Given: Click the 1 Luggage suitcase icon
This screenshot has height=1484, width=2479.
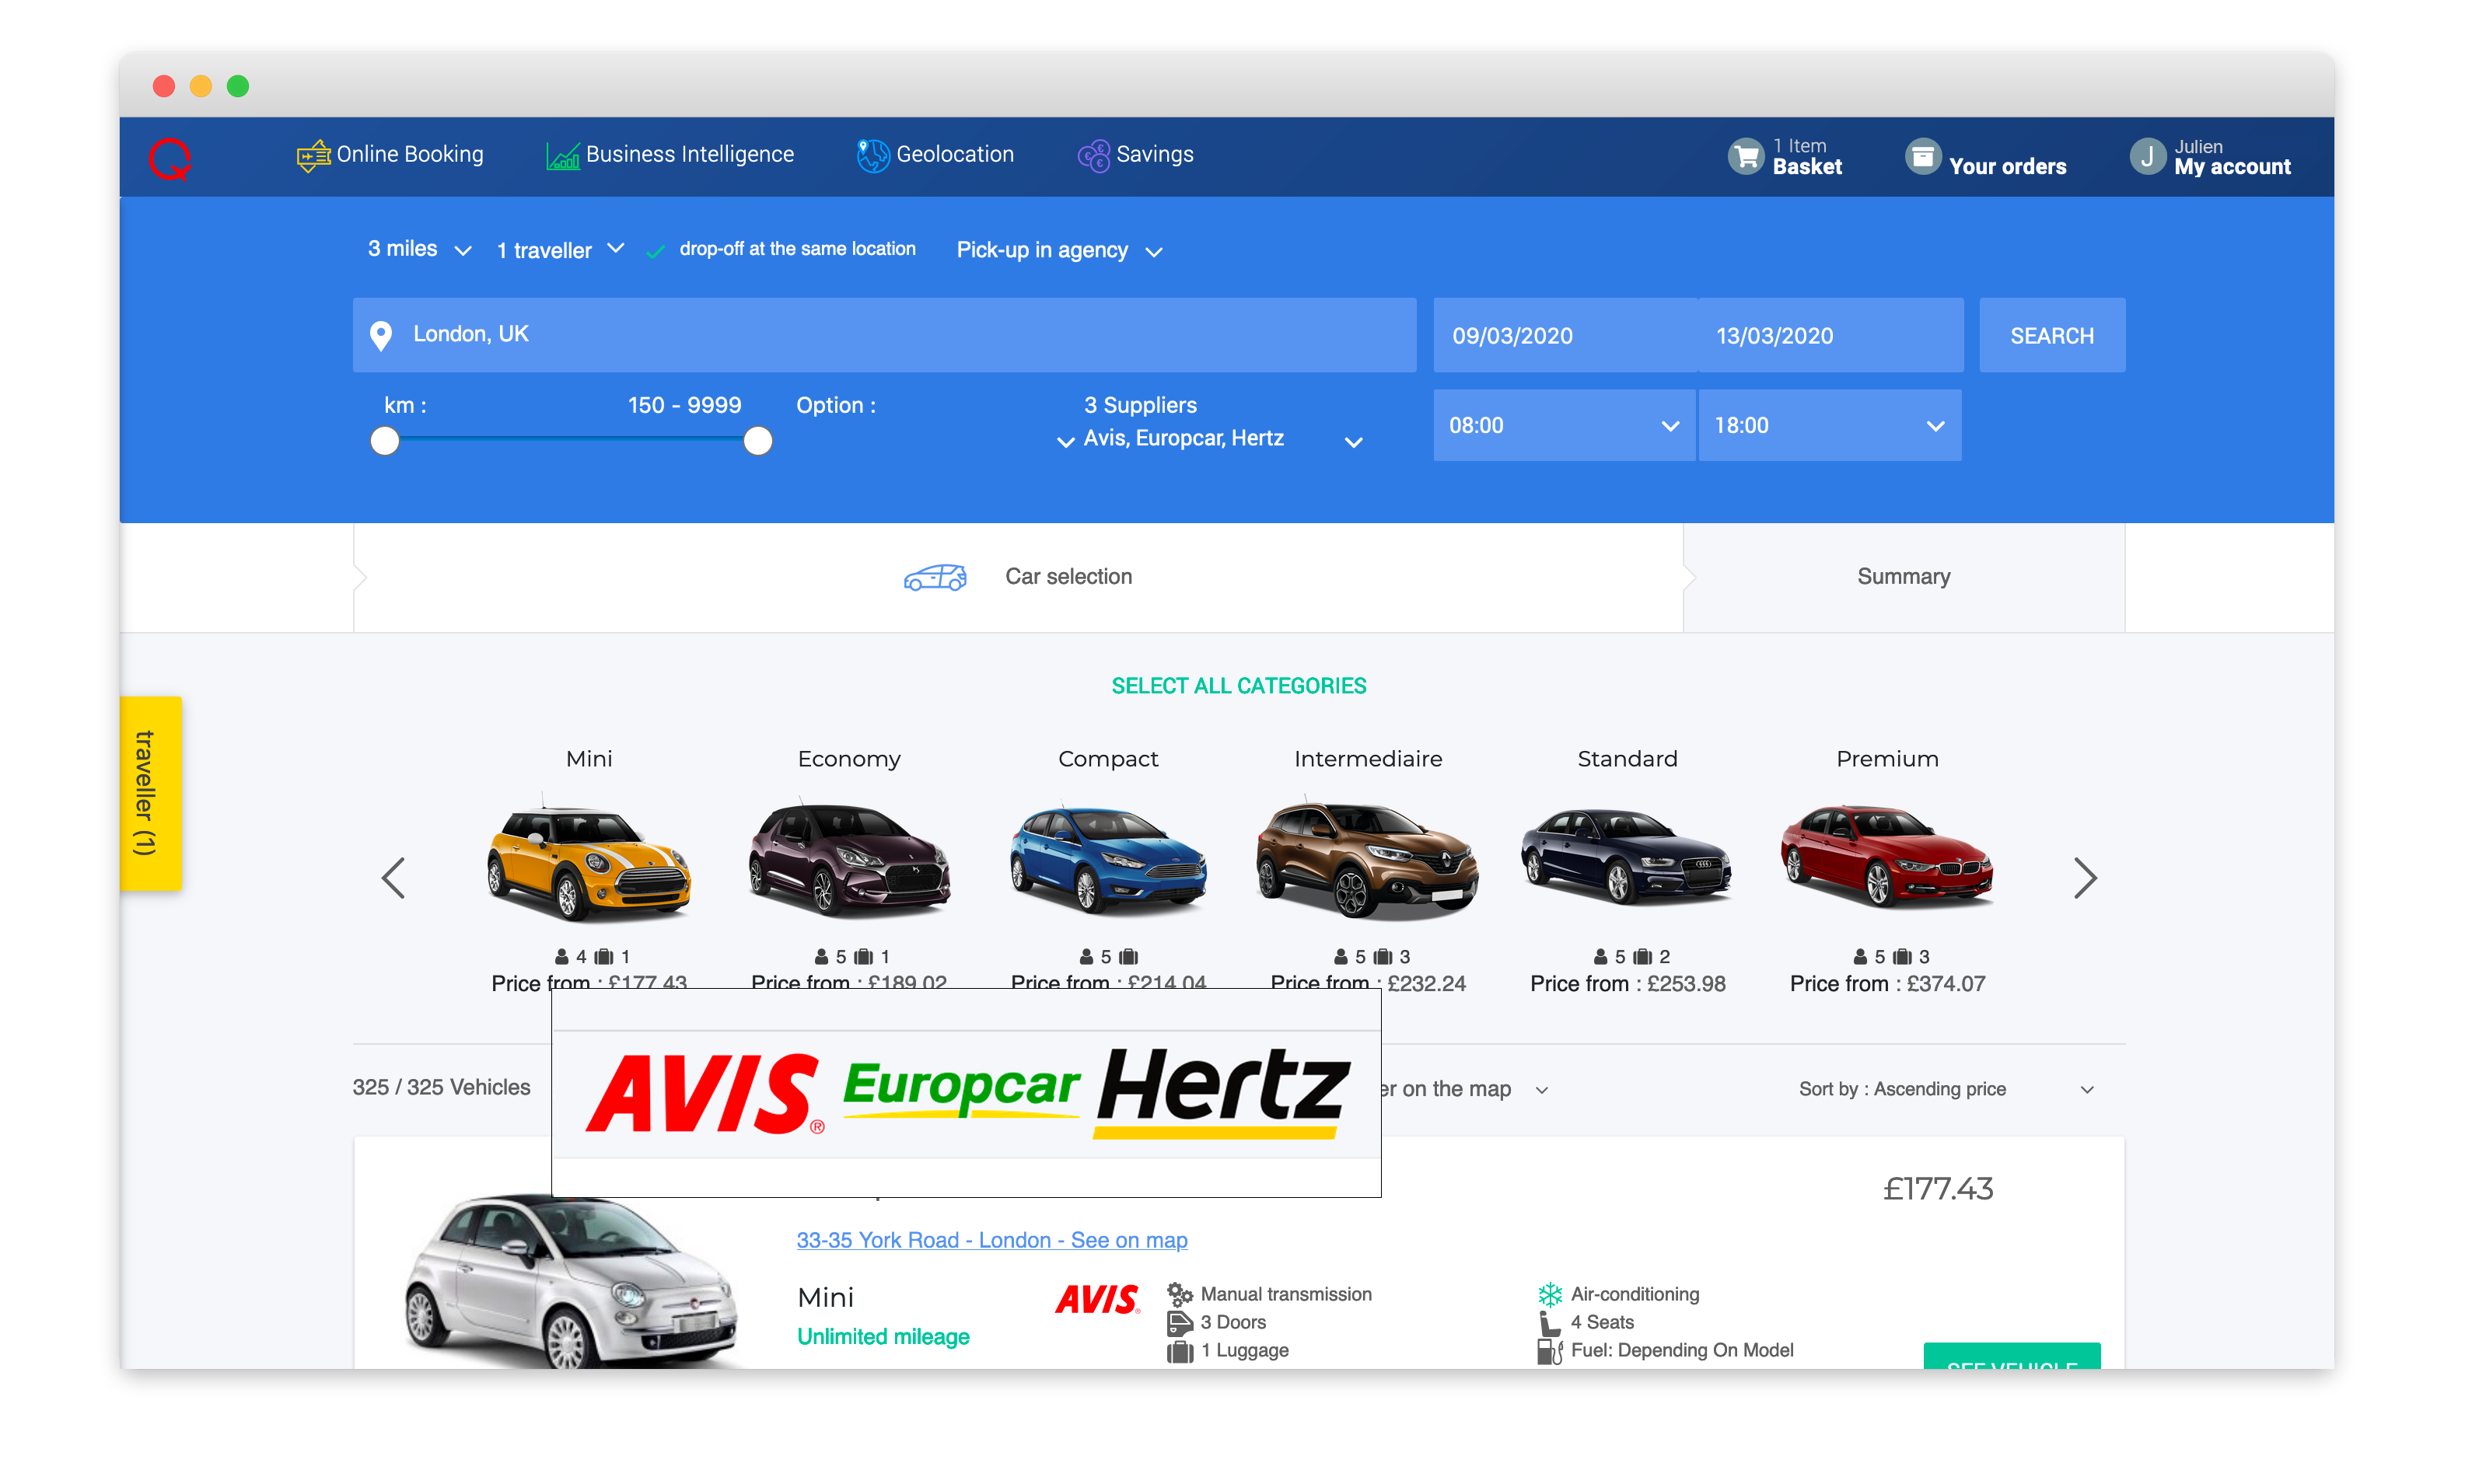Looking at the screenshot, I should pos(1180,1351).
